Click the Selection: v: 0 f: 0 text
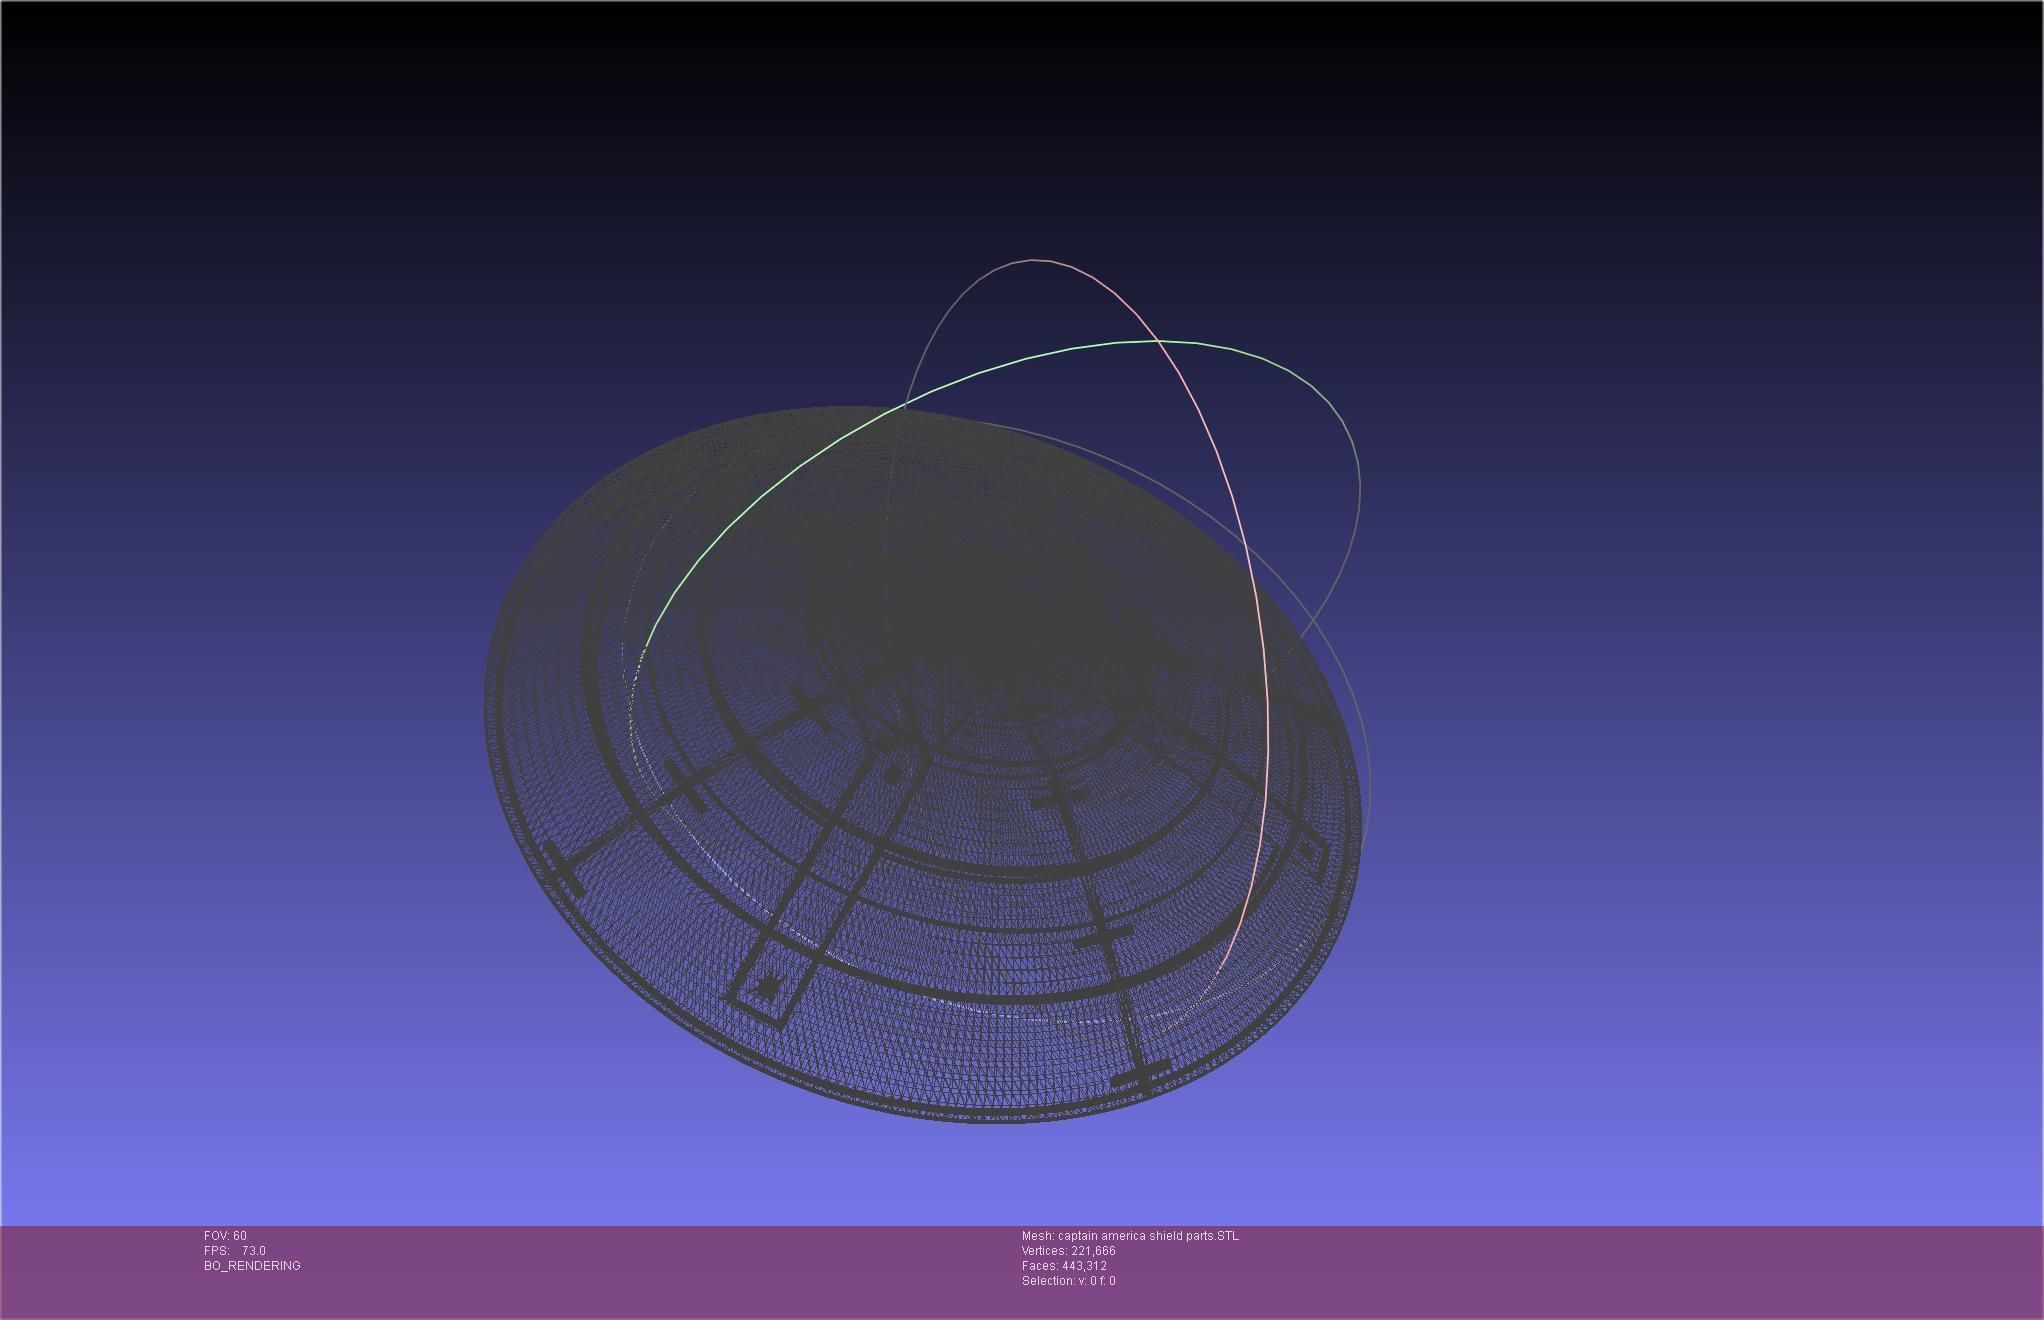The width and height of the screenshot is (2044, 1320). point(1068,1281)
